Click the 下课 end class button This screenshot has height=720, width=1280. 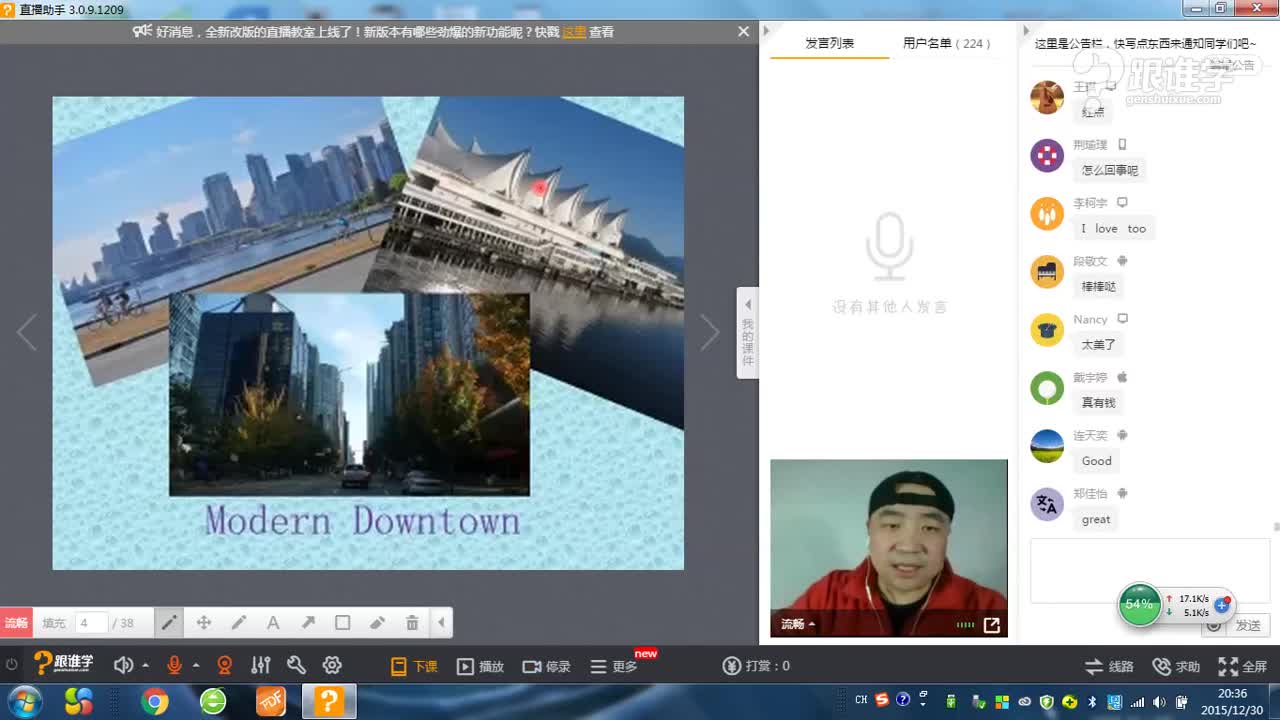(414, 666)
